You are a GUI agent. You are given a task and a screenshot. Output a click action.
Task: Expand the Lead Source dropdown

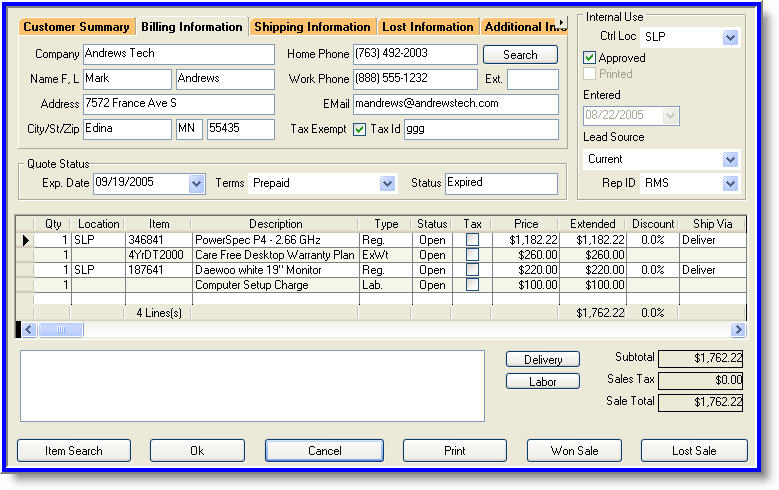(x=730, y=159)
